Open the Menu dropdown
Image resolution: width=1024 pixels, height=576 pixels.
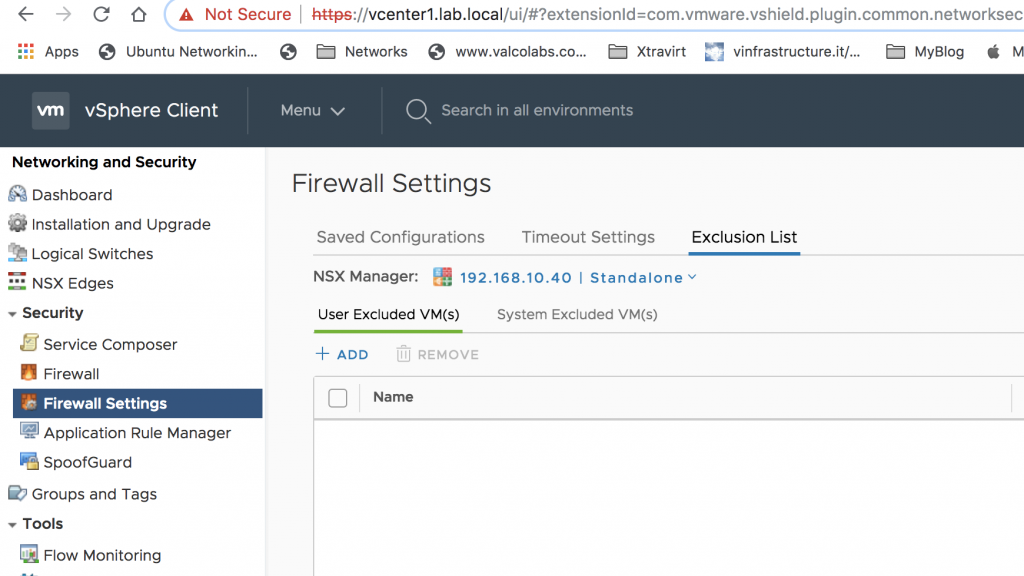313,110
